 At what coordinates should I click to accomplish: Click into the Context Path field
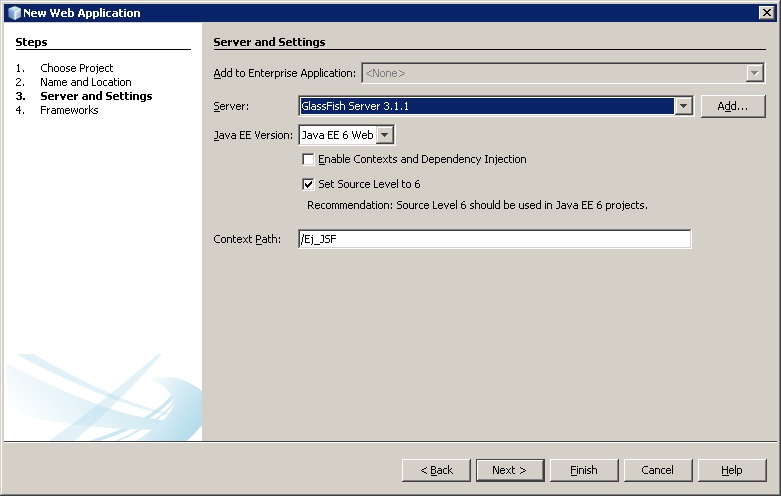point(495,239)
